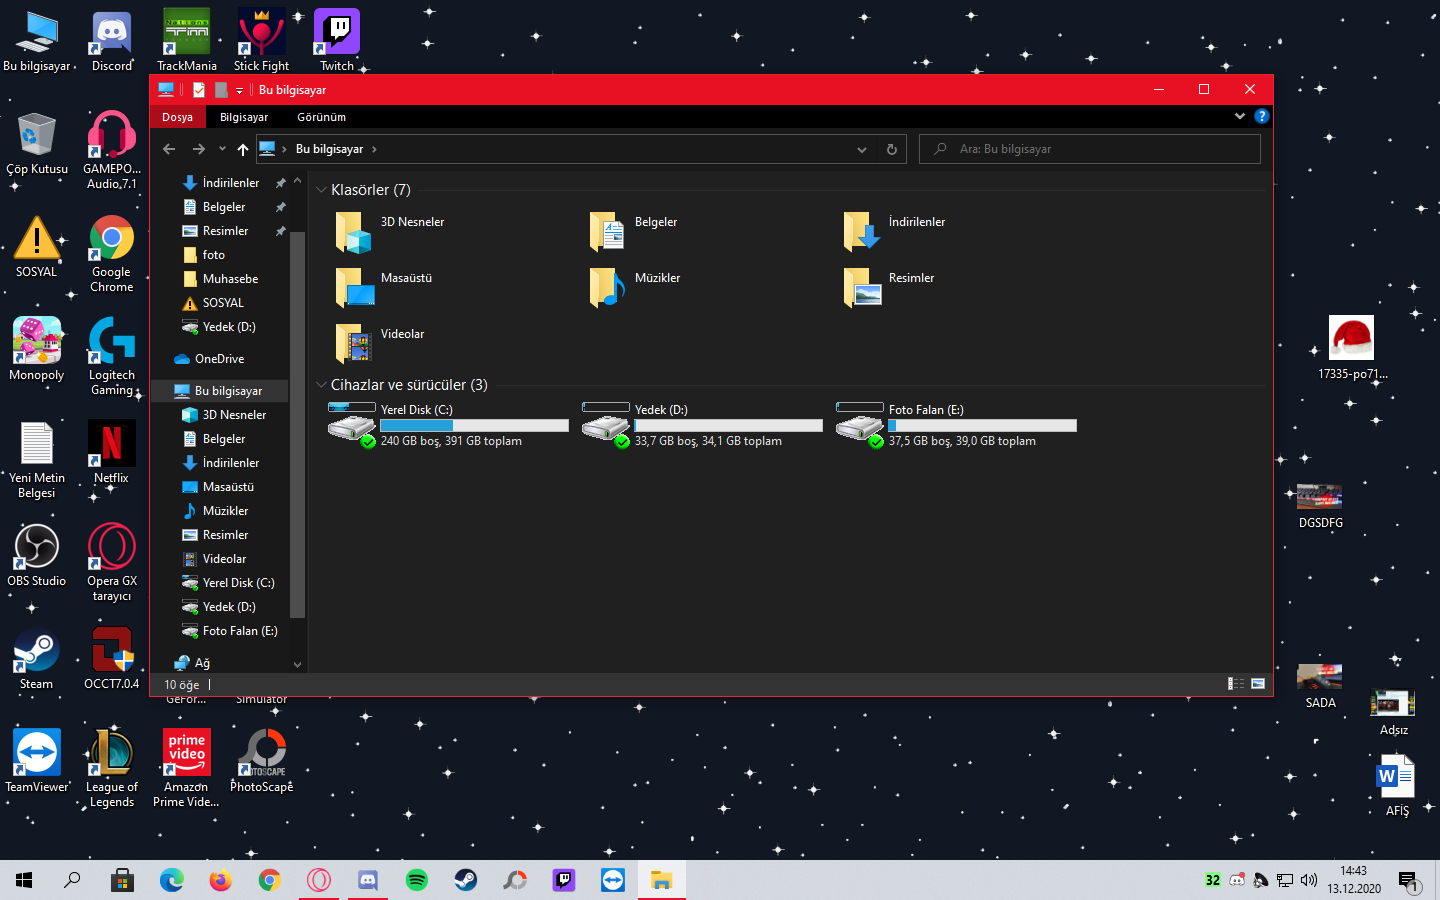This screenshot has width=1440, height=900.
Task: Switch to details view icon in status bar
Action: click(1236, 684)
